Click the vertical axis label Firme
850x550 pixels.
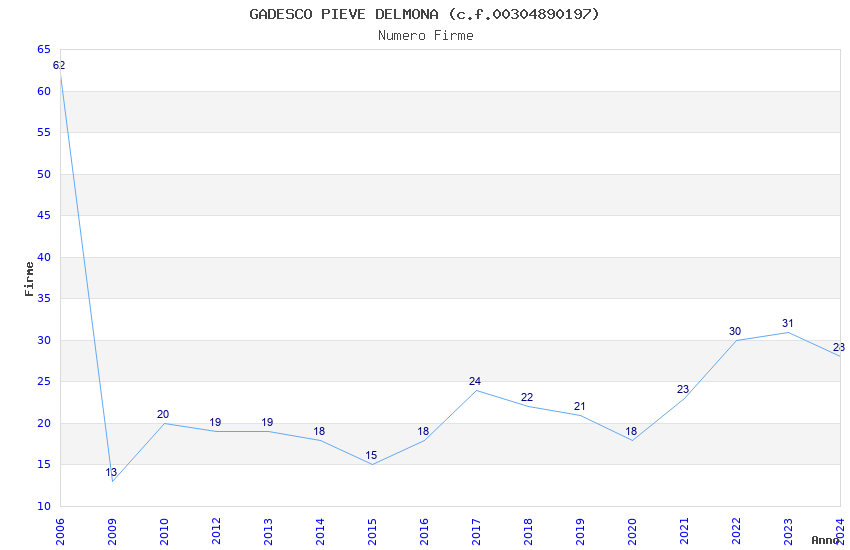(29, 279)
